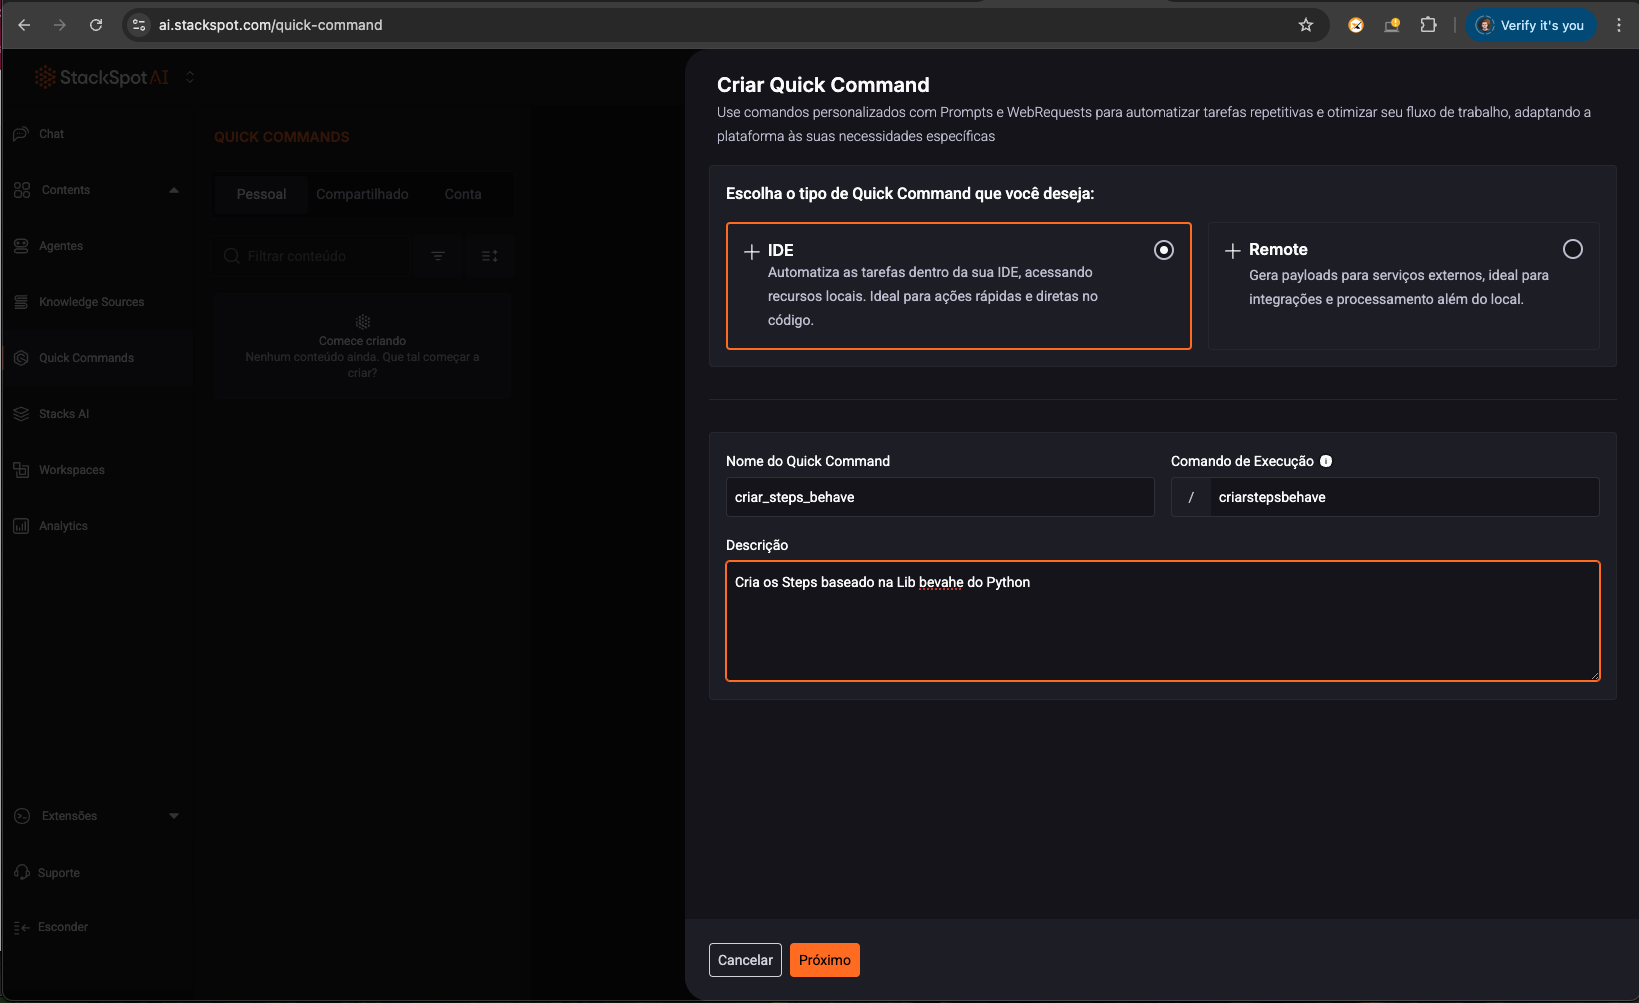Click the Filtrar conteúdo search field

tap(312, 256)
